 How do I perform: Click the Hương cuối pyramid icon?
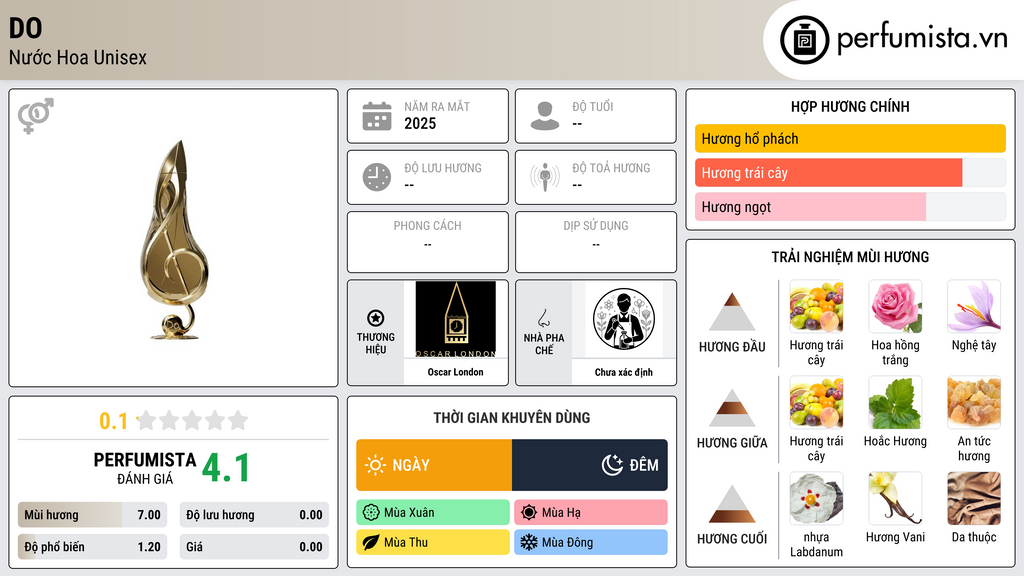pyautogui.click(x=732, y=504)
